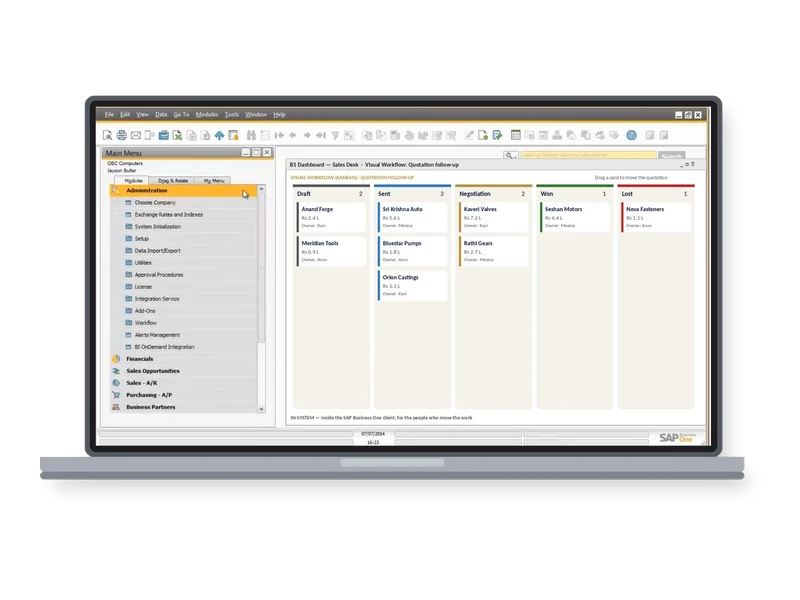Open the View menu

142,115
